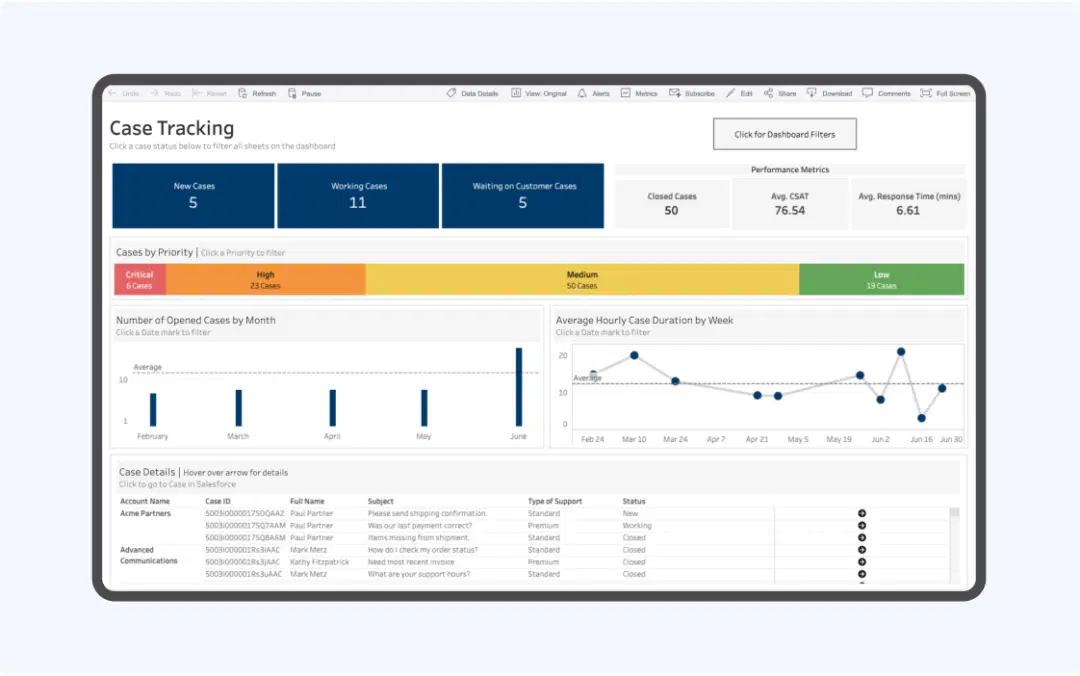The image size is (1080, 676).
Task: Enter Full Screen mode
Action: tap(944, 93)
